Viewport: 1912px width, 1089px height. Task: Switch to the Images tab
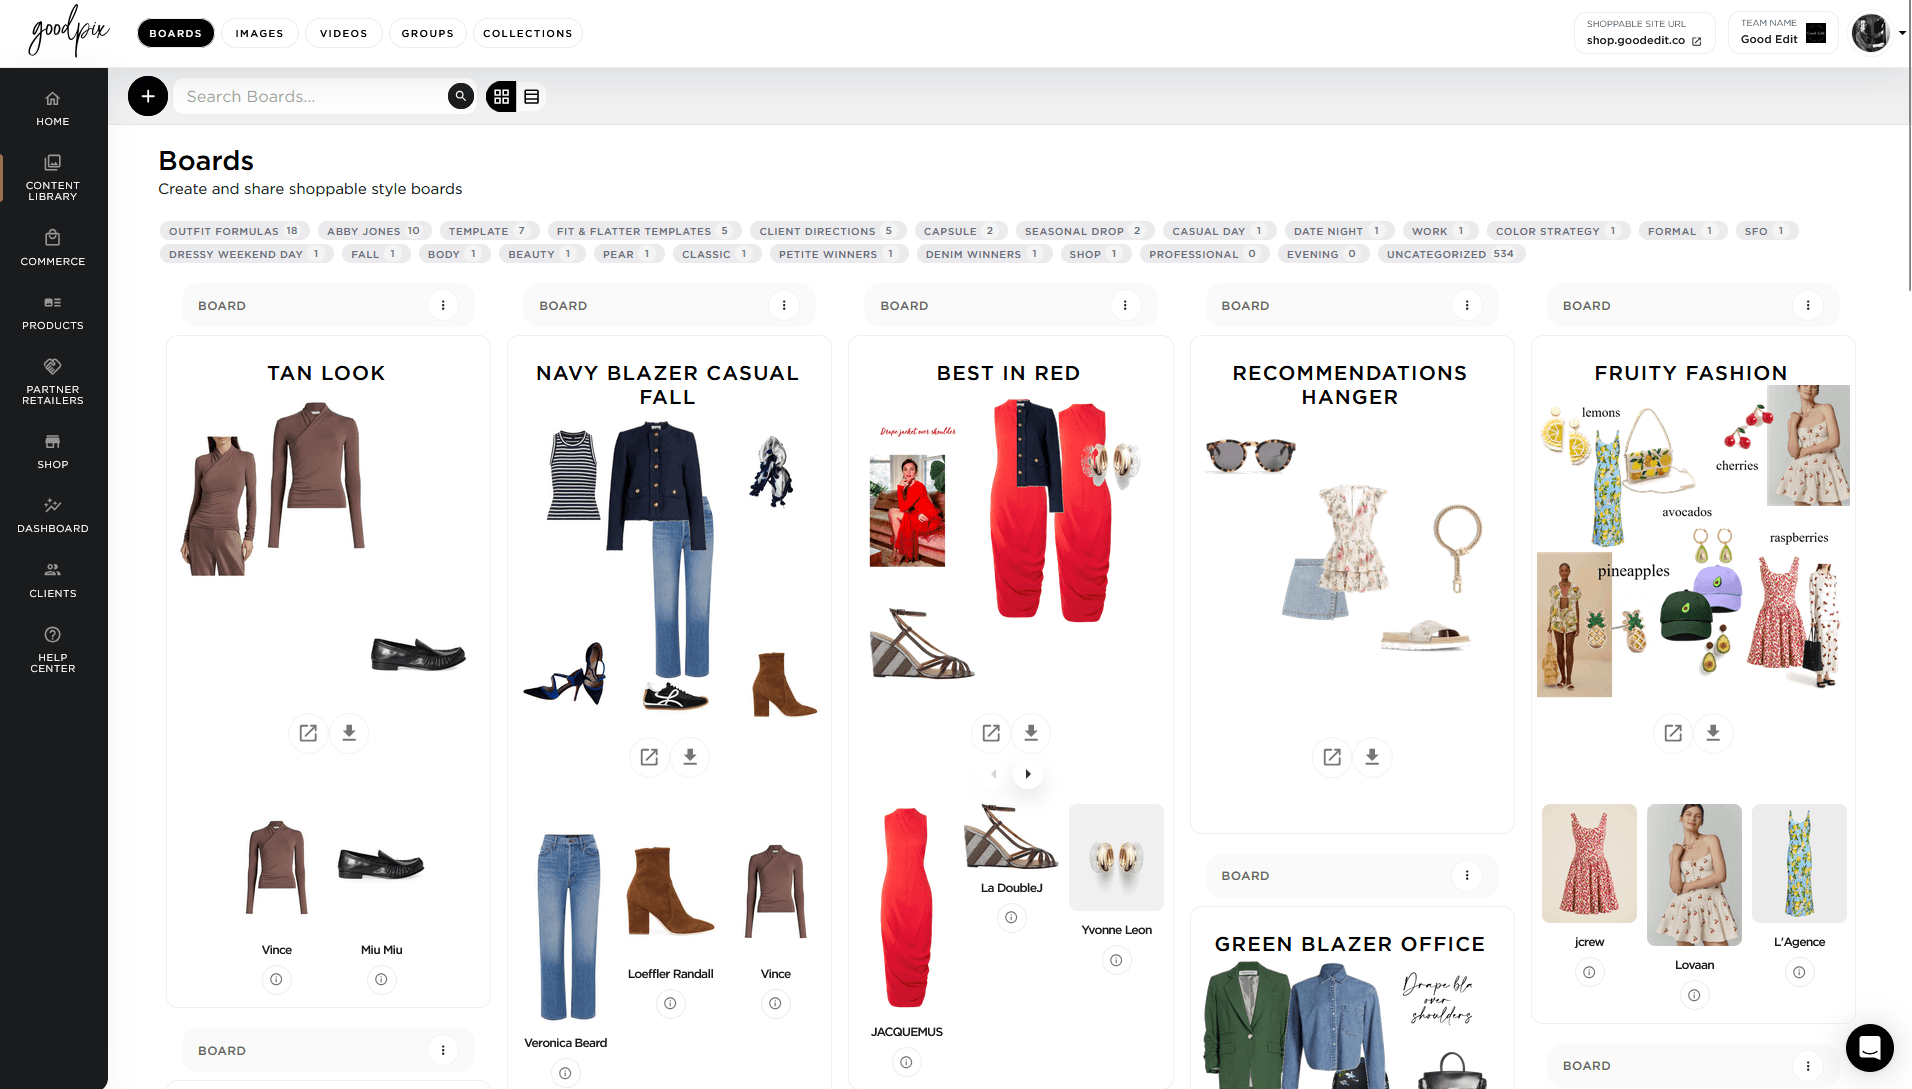(x=259, y=33)
